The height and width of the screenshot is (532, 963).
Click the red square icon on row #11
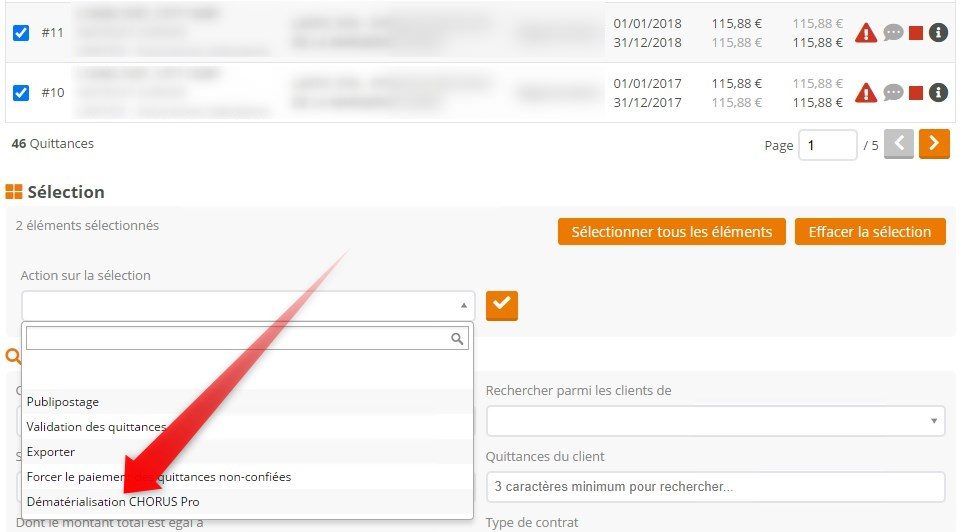point(915,33)
